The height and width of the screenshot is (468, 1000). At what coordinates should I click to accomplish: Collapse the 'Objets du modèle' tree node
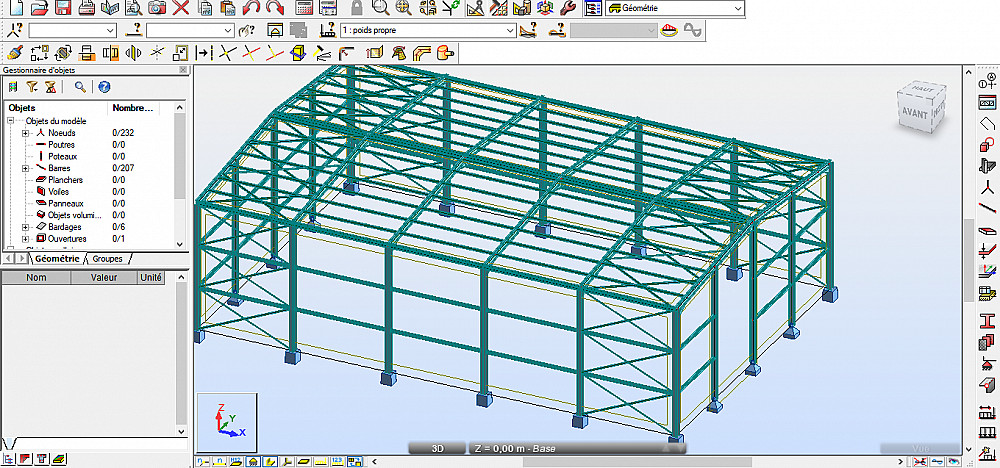coord(10,121)
